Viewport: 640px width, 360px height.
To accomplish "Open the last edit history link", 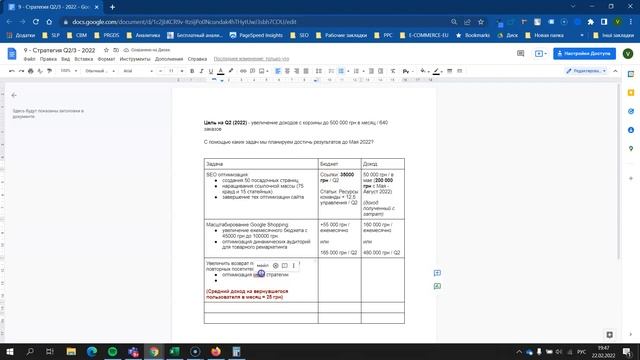I will coord(251,59).
